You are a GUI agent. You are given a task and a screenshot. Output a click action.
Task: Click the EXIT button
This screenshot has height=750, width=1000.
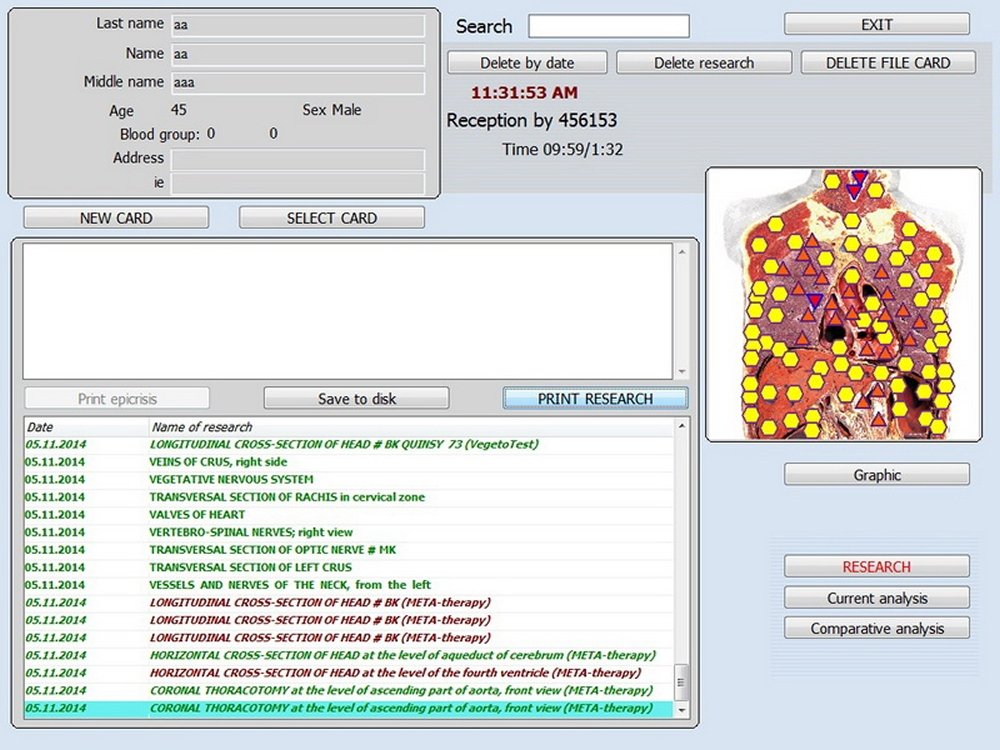tap(876, 24)
